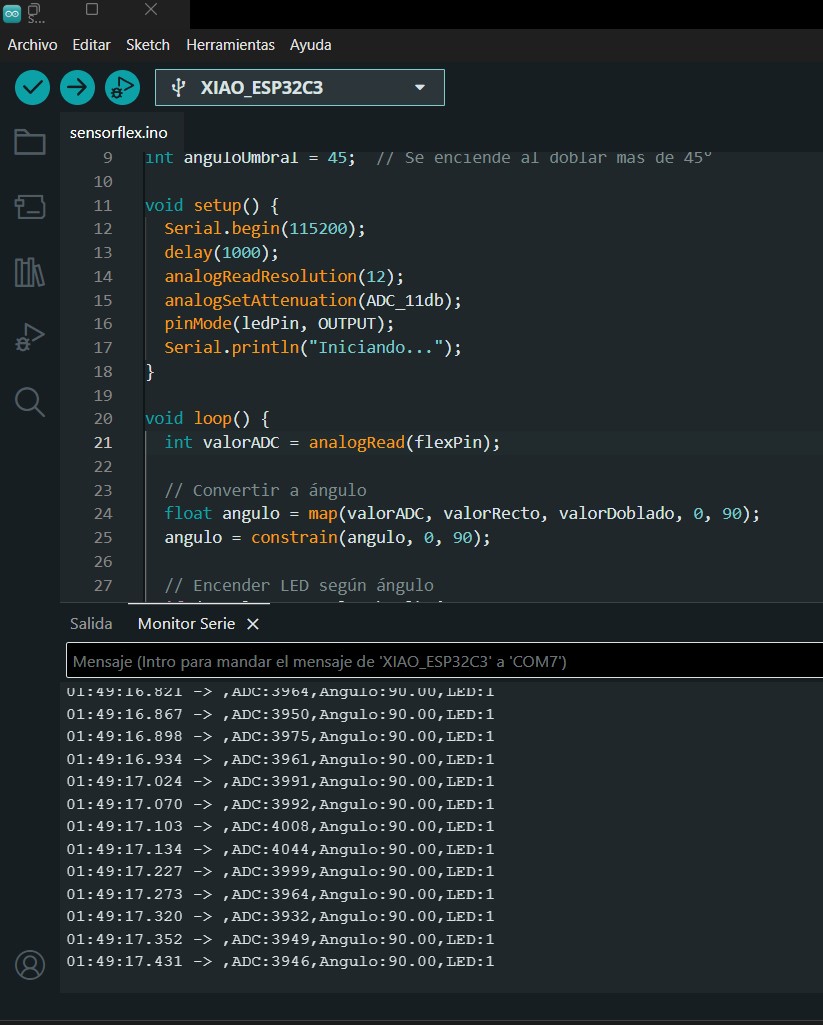
Task: Click the Verify sketch checkmark button
Action: coord(33,87)
